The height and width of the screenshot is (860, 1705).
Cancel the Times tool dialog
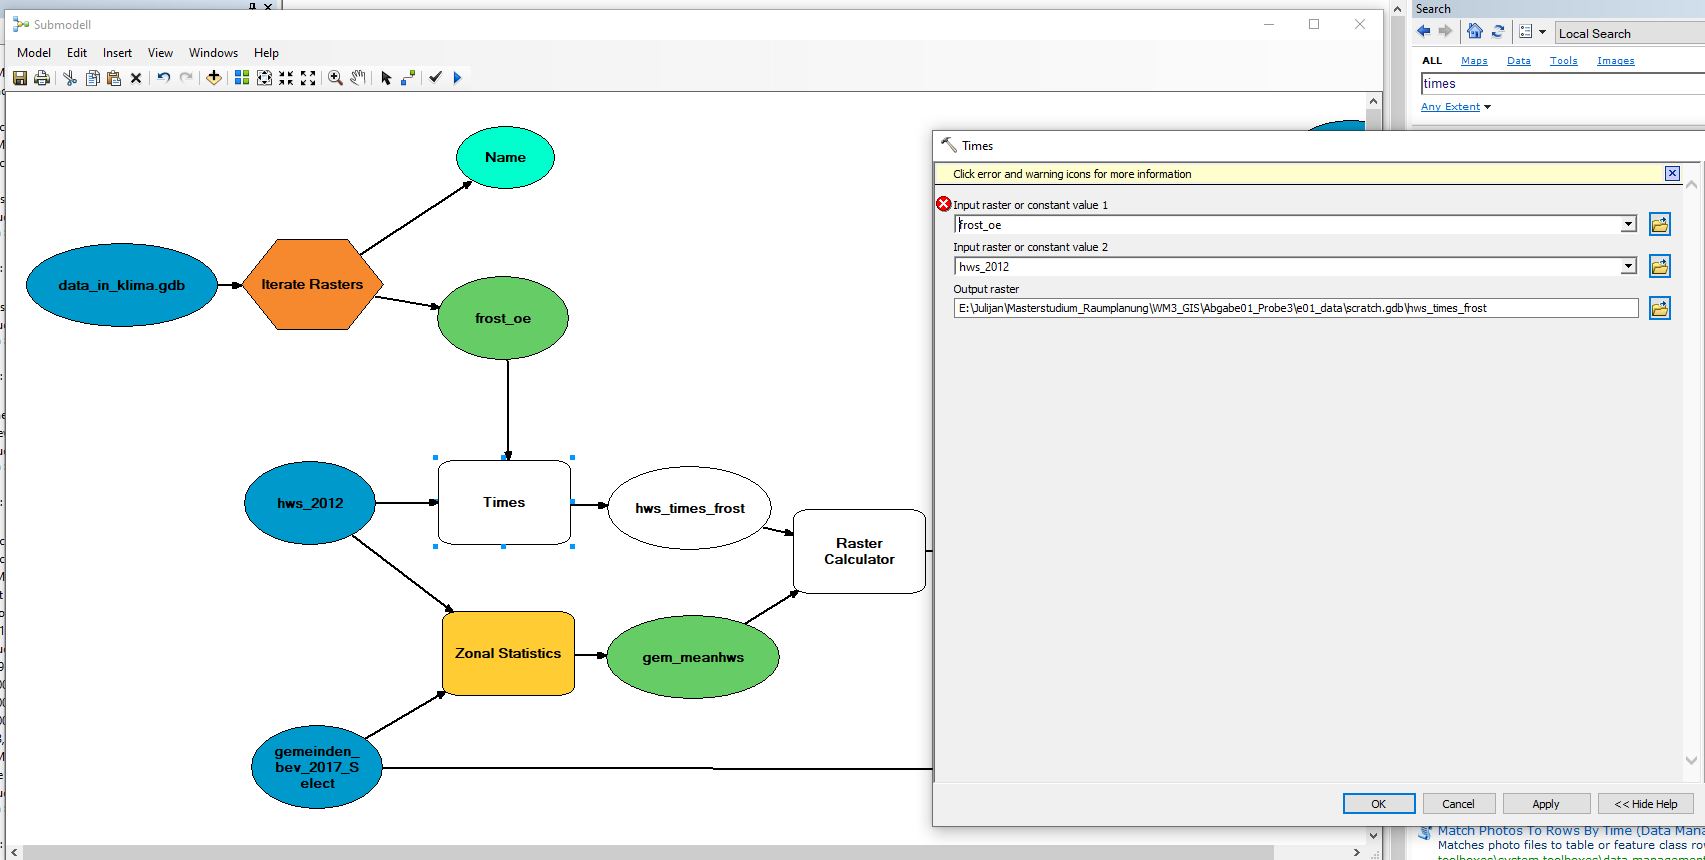[x=1458, y=804]
